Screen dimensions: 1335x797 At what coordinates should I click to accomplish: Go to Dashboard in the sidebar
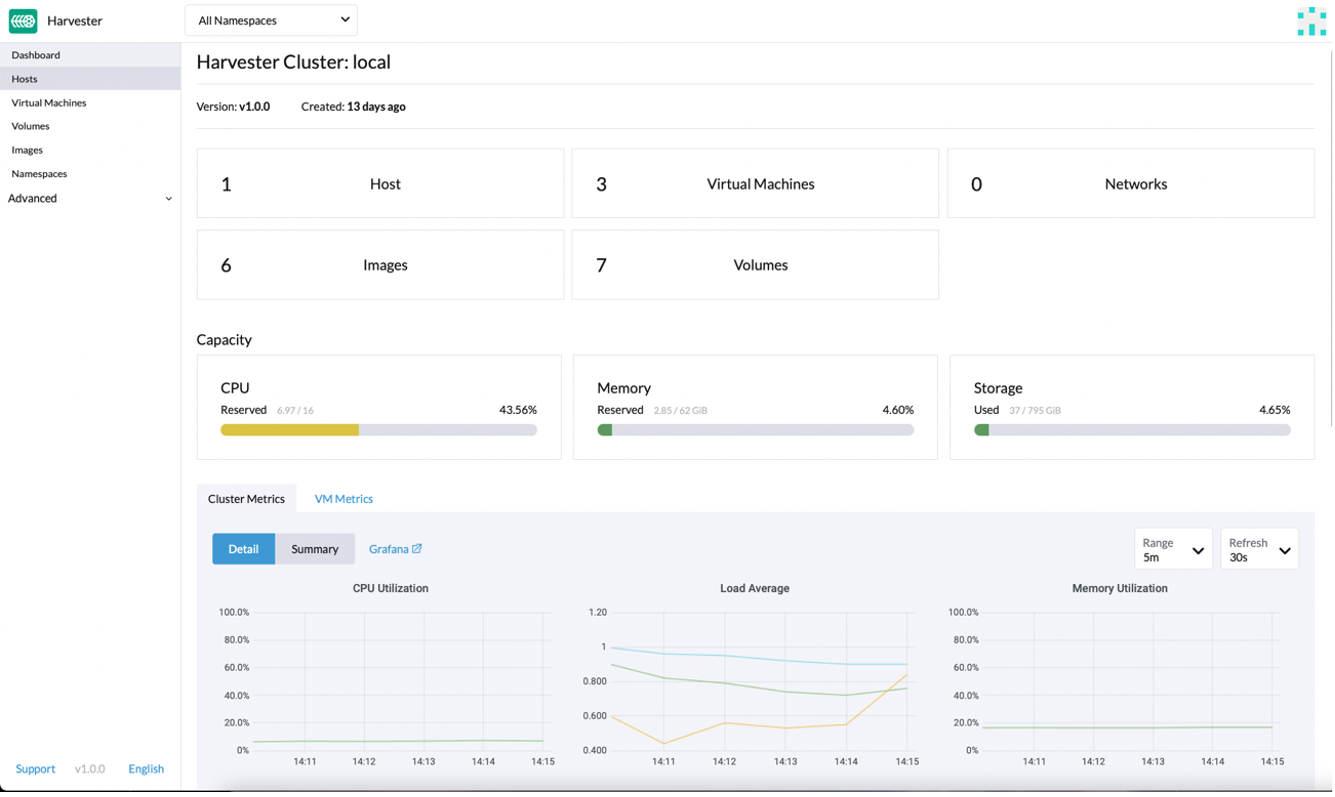tap(36, 55)
